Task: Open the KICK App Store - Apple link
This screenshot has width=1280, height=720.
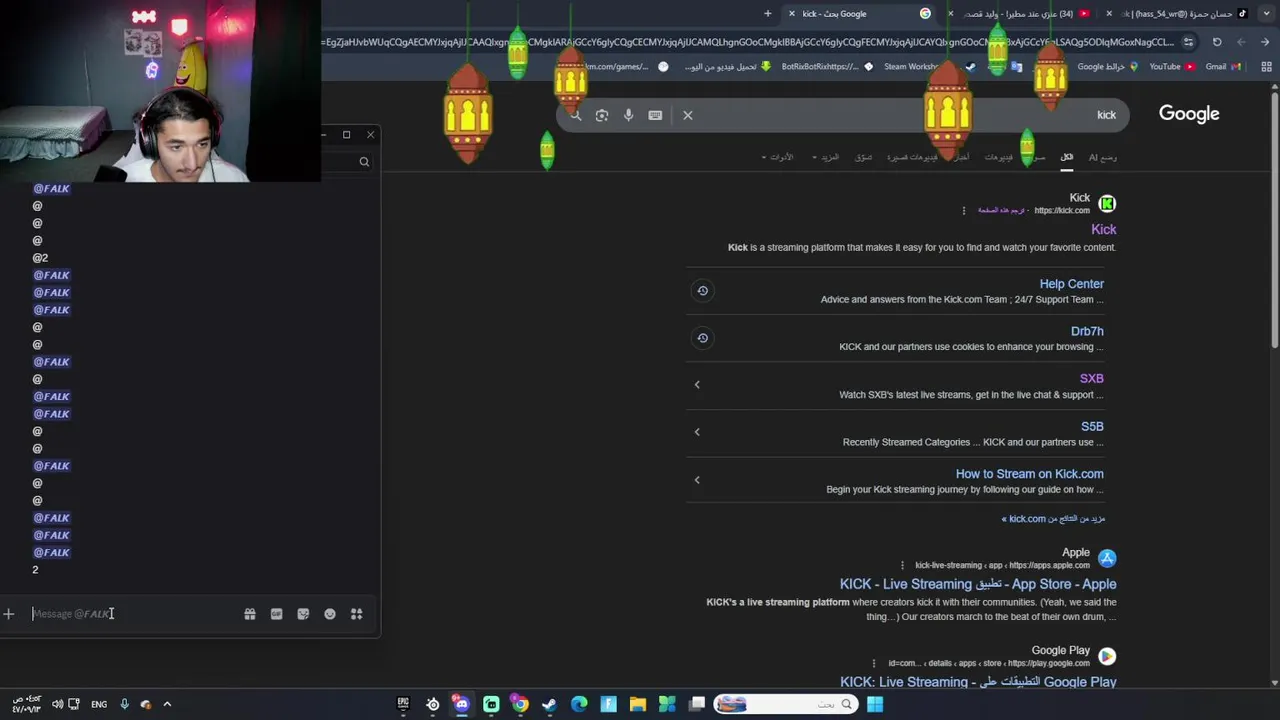Action: click(978, 584)
